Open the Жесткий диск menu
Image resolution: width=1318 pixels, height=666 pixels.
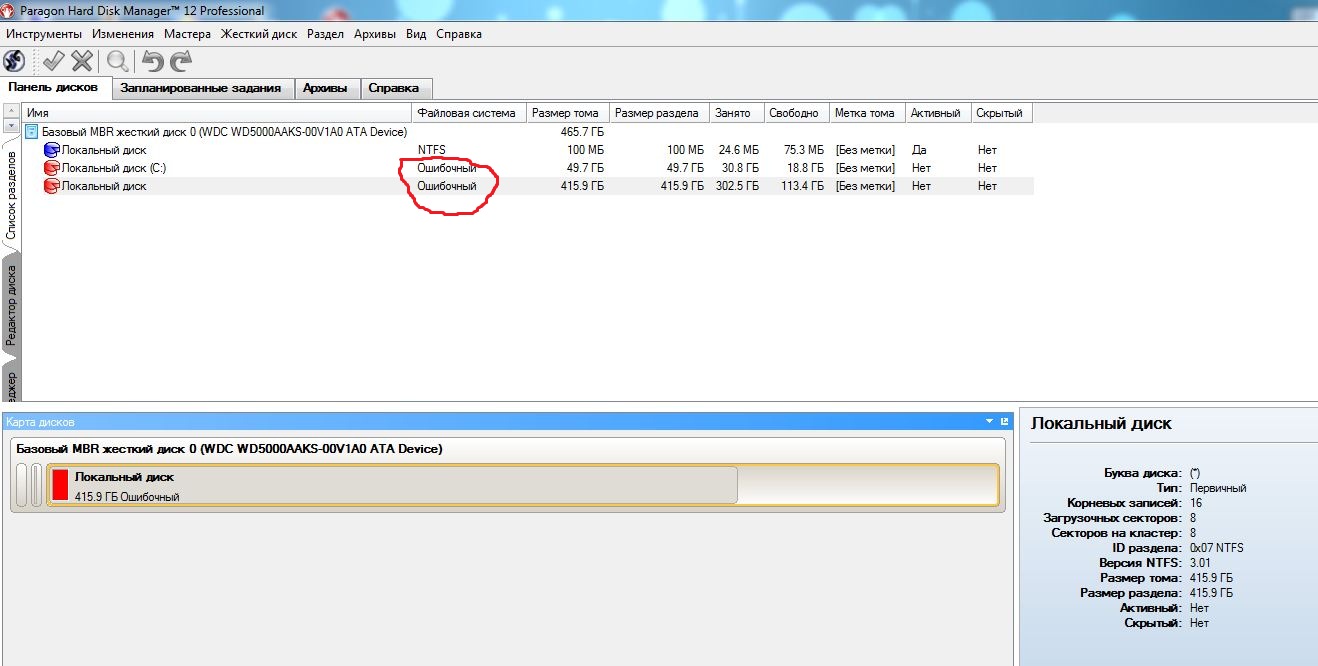click(x=259, y=34)
